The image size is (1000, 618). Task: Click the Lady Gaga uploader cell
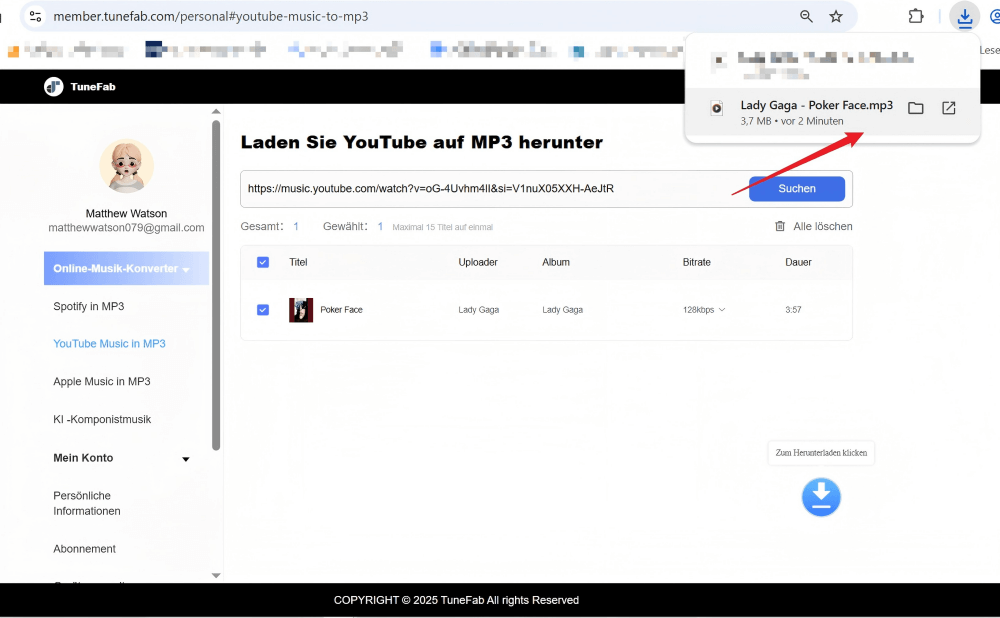pyautogui.click(x=478, y=310)
